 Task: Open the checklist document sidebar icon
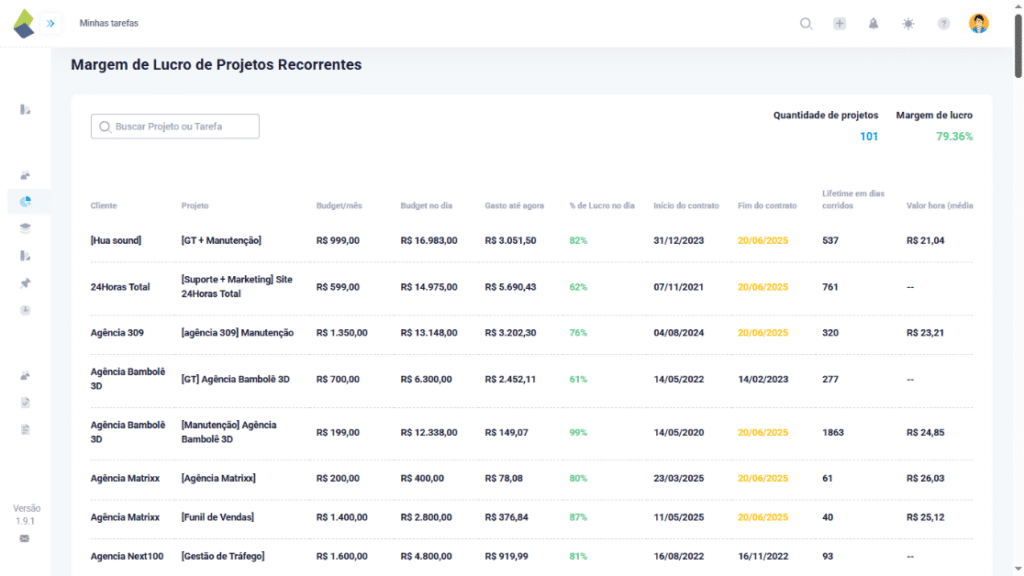pyautogui.click(x=25, y=402)
